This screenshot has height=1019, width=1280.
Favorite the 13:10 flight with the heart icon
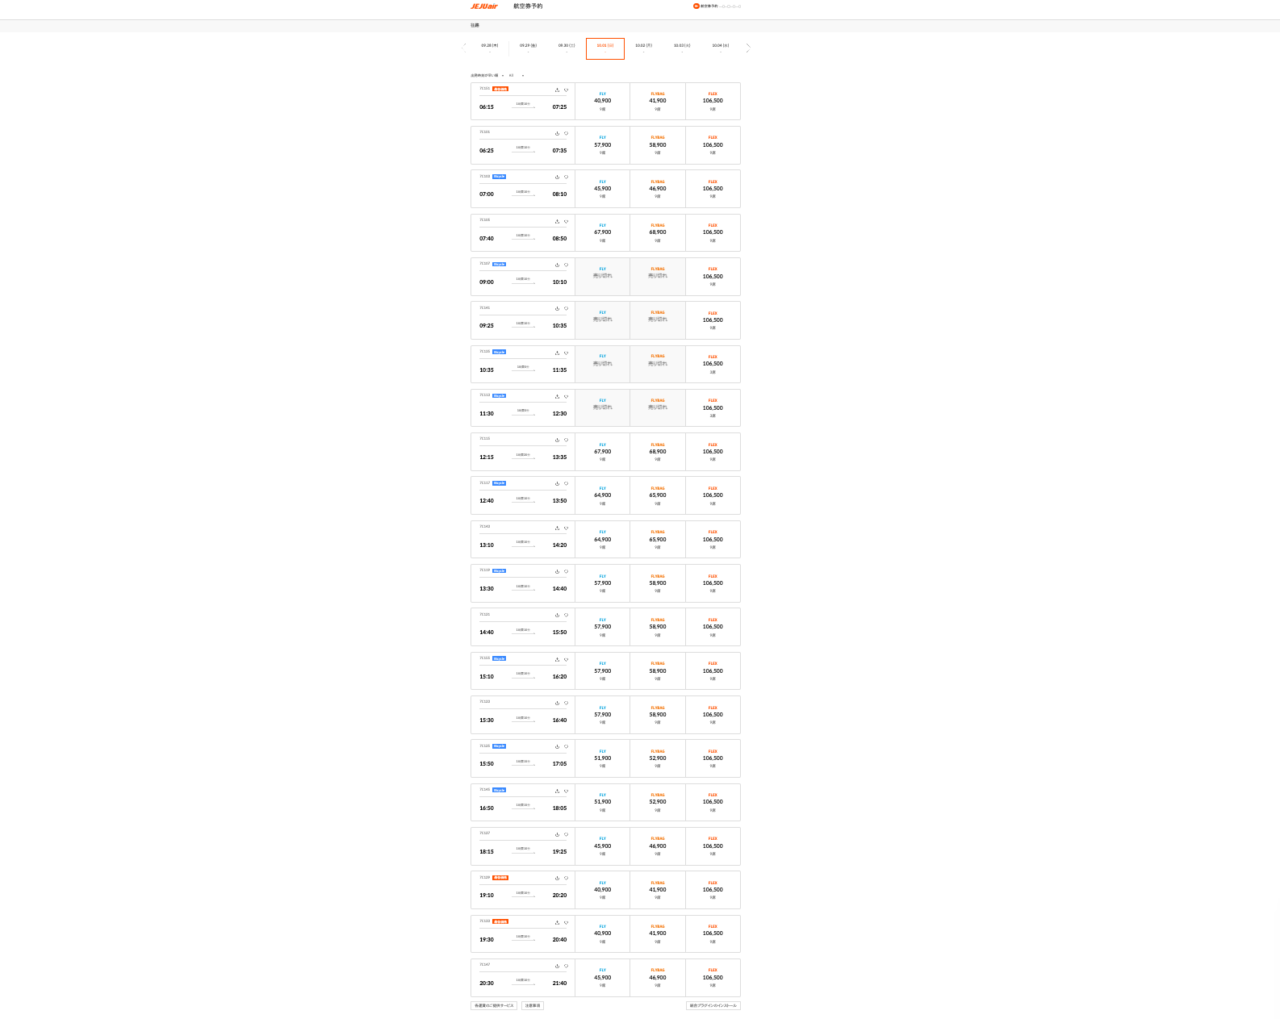(566, 528)
